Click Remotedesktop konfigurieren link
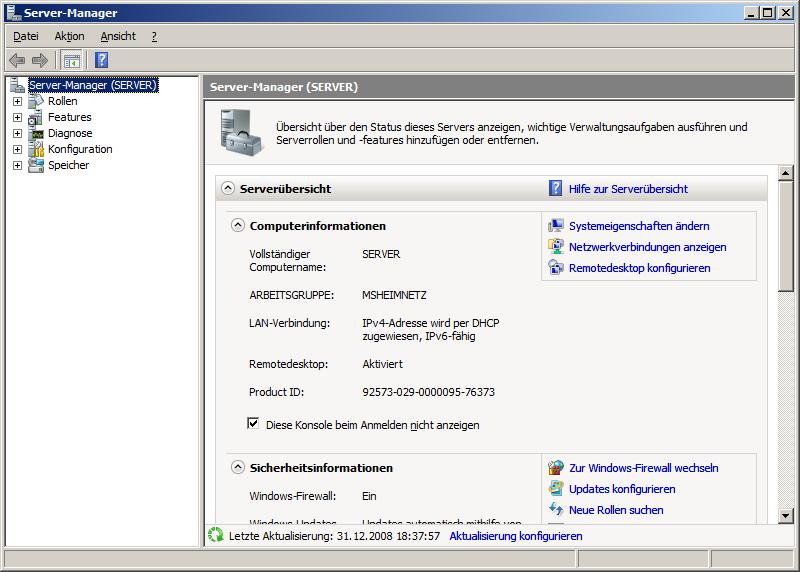The image size is (800, 572). click(x=639, y=268)
